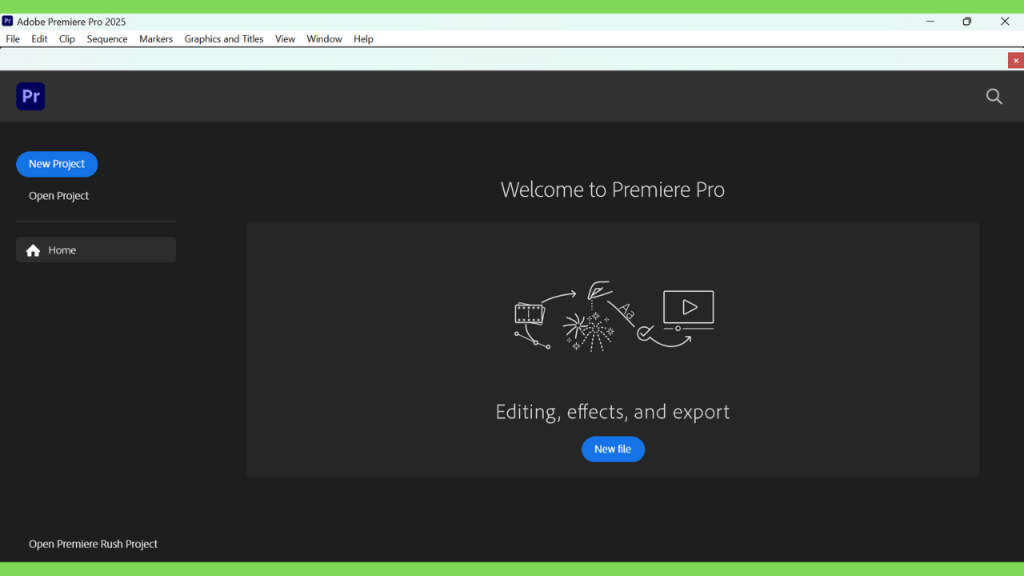The image size is (1024, 576).
Task: Select the Home sidebar item
Action: [x=96, y=250]
